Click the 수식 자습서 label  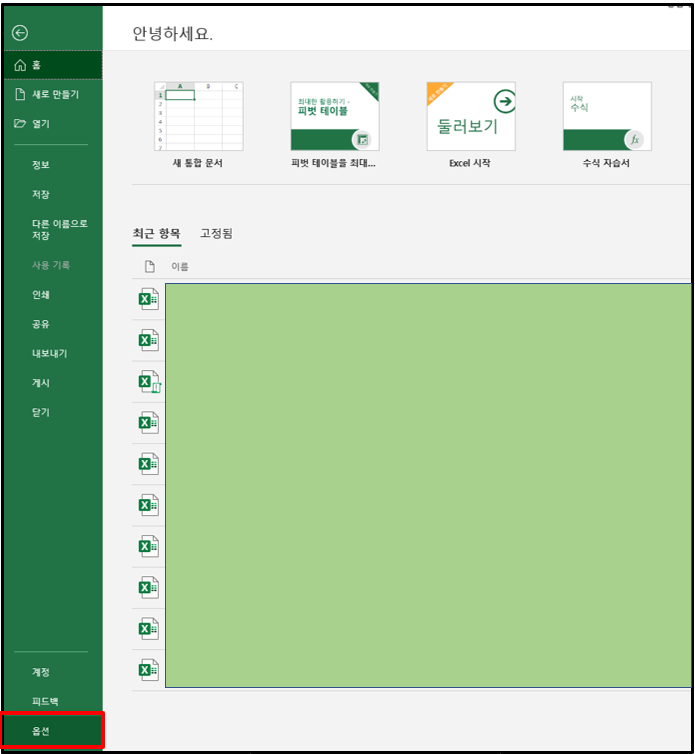click(x=606, y=163)
